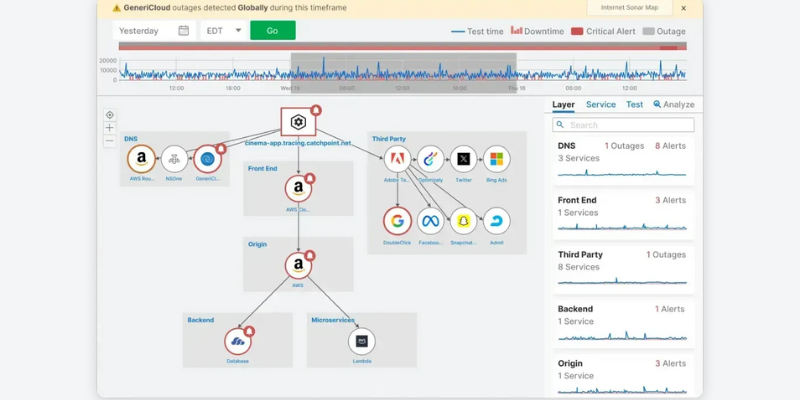The image size is (800, 400).
Task: Click the Microservices group heading
Action: [333, 320]
